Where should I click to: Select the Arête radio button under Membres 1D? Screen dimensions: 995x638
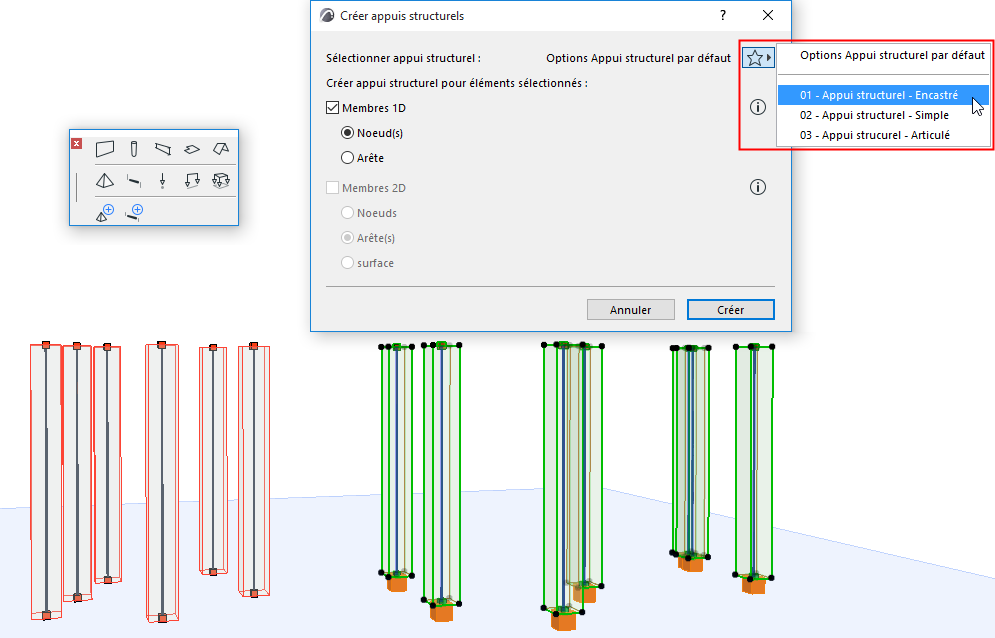pos(347,157)
